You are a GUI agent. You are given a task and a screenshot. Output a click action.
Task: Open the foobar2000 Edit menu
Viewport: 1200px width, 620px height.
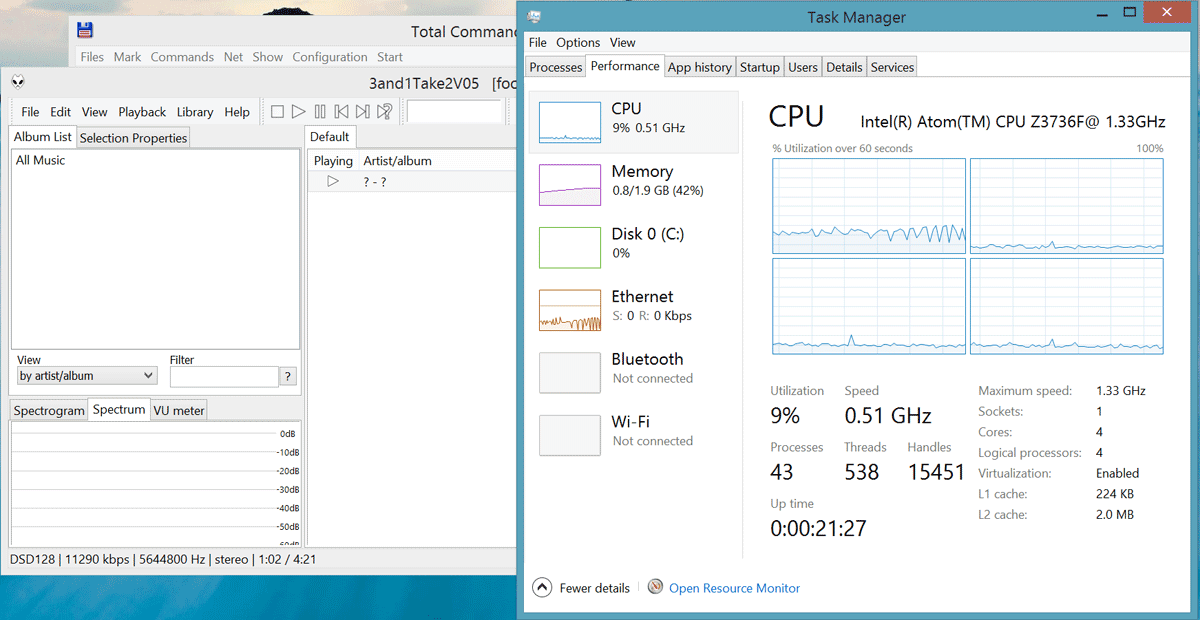pos(61,112)
